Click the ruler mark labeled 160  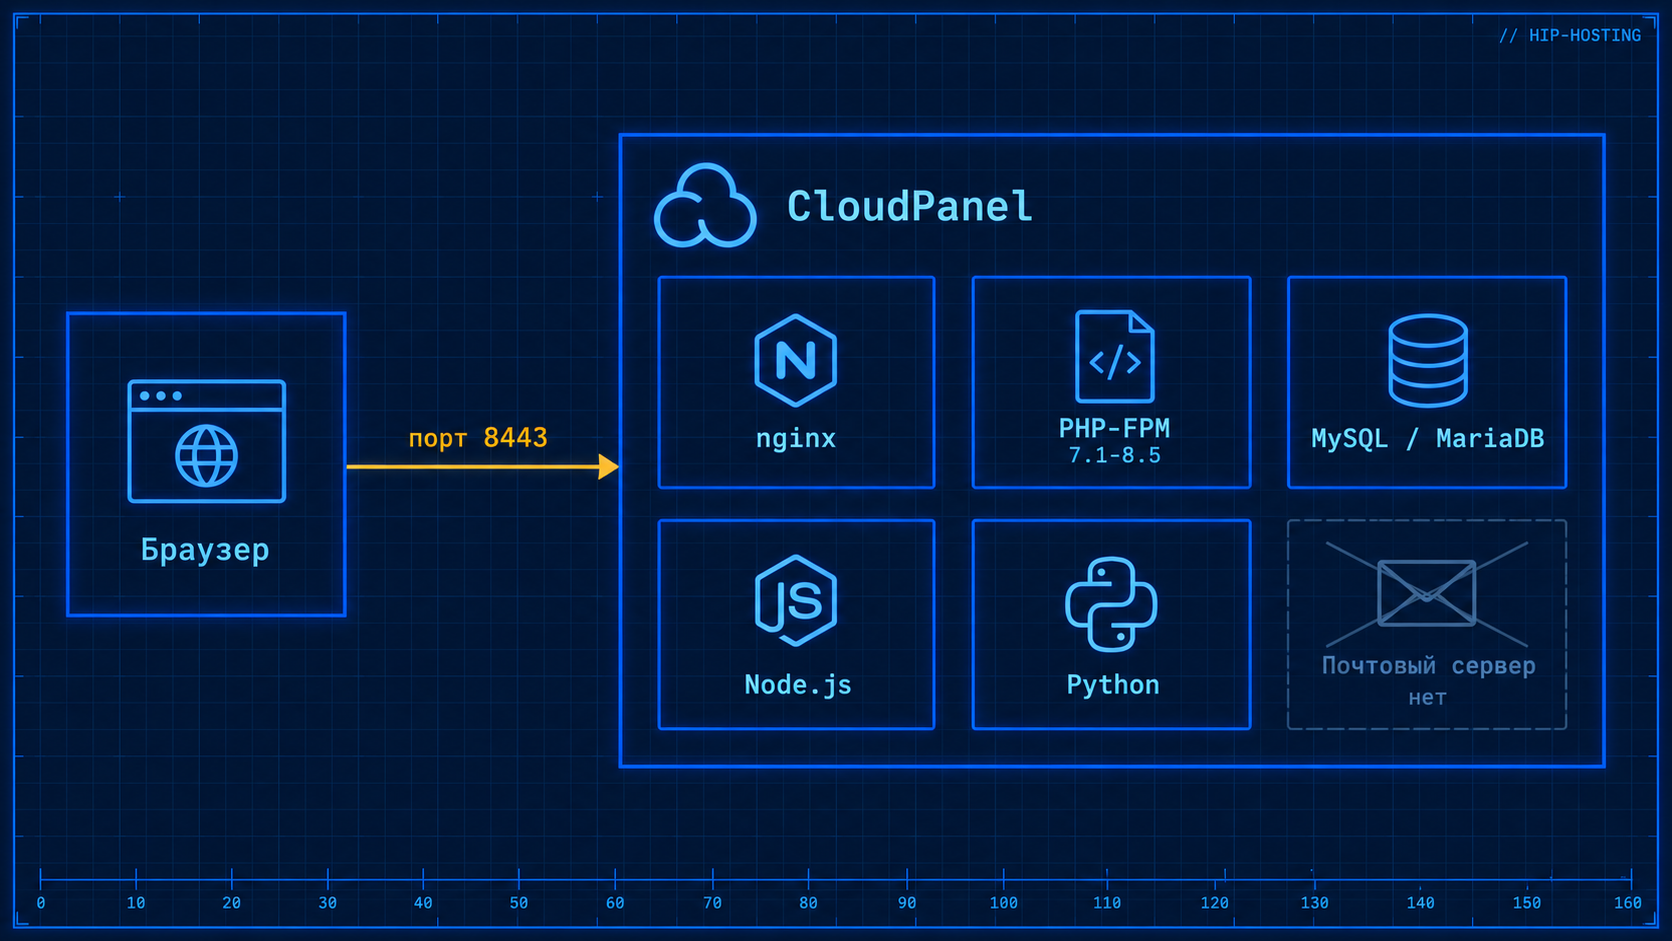coord(1628,903)
